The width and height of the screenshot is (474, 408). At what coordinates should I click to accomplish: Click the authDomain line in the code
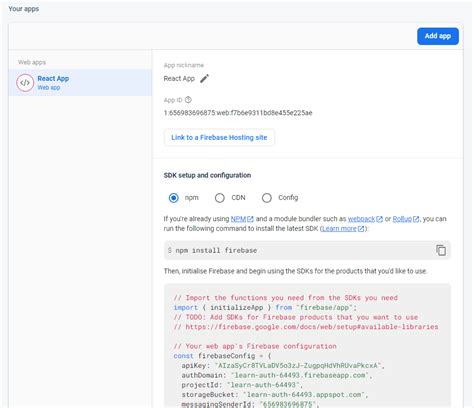click(277, 375)
